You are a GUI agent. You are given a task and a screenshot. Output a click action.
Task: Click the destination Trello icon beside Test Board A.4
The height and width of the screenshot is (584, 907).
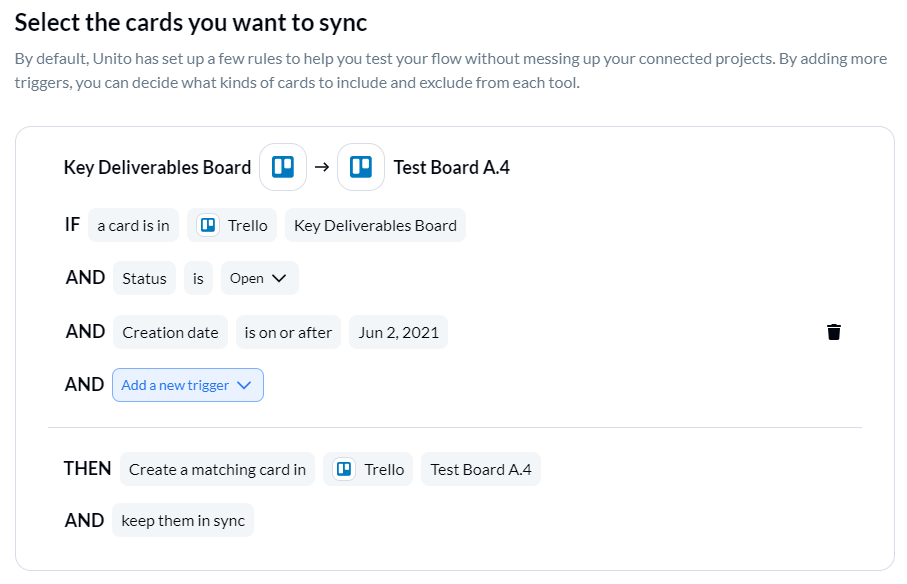pyautogui.click(x=361, y=167)
